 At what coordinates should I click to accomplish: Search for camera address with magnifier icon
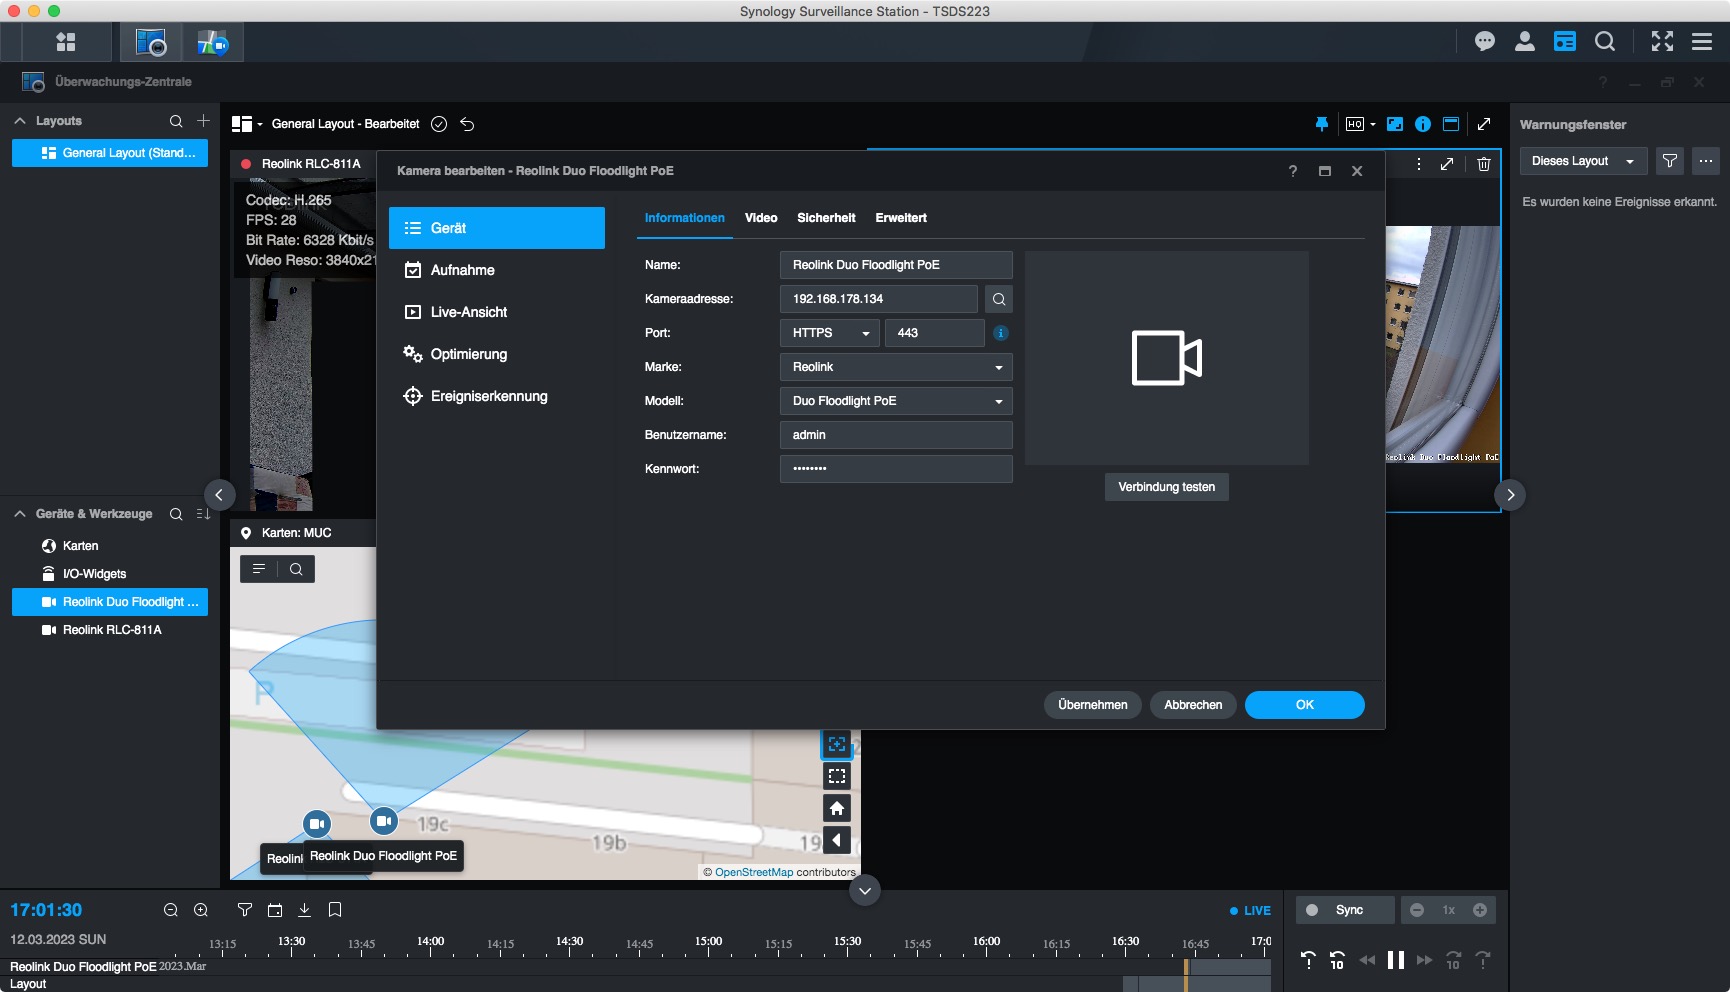tap(998, 299)
